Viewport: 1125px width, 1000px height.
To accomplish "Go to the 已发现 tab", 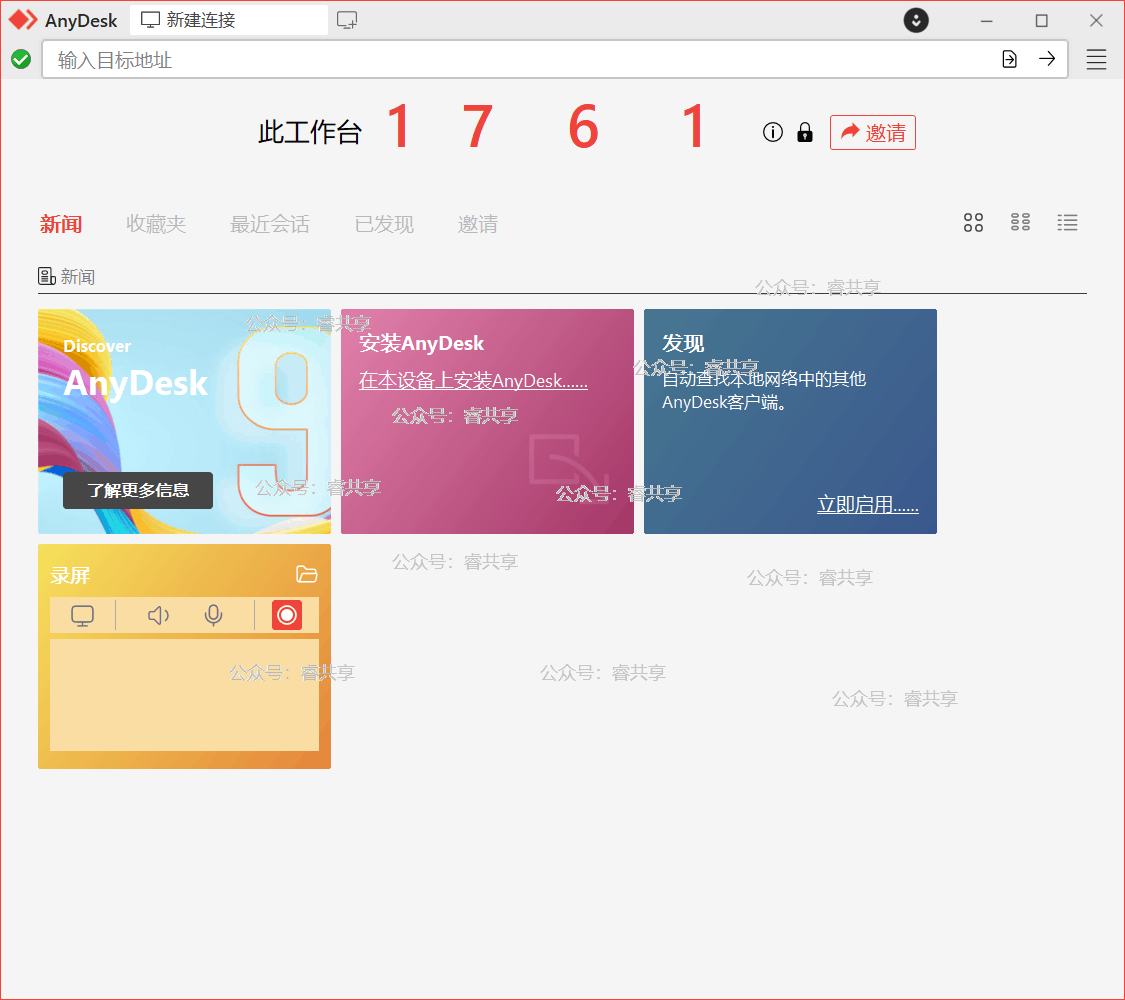I will [x=384, y=224].
